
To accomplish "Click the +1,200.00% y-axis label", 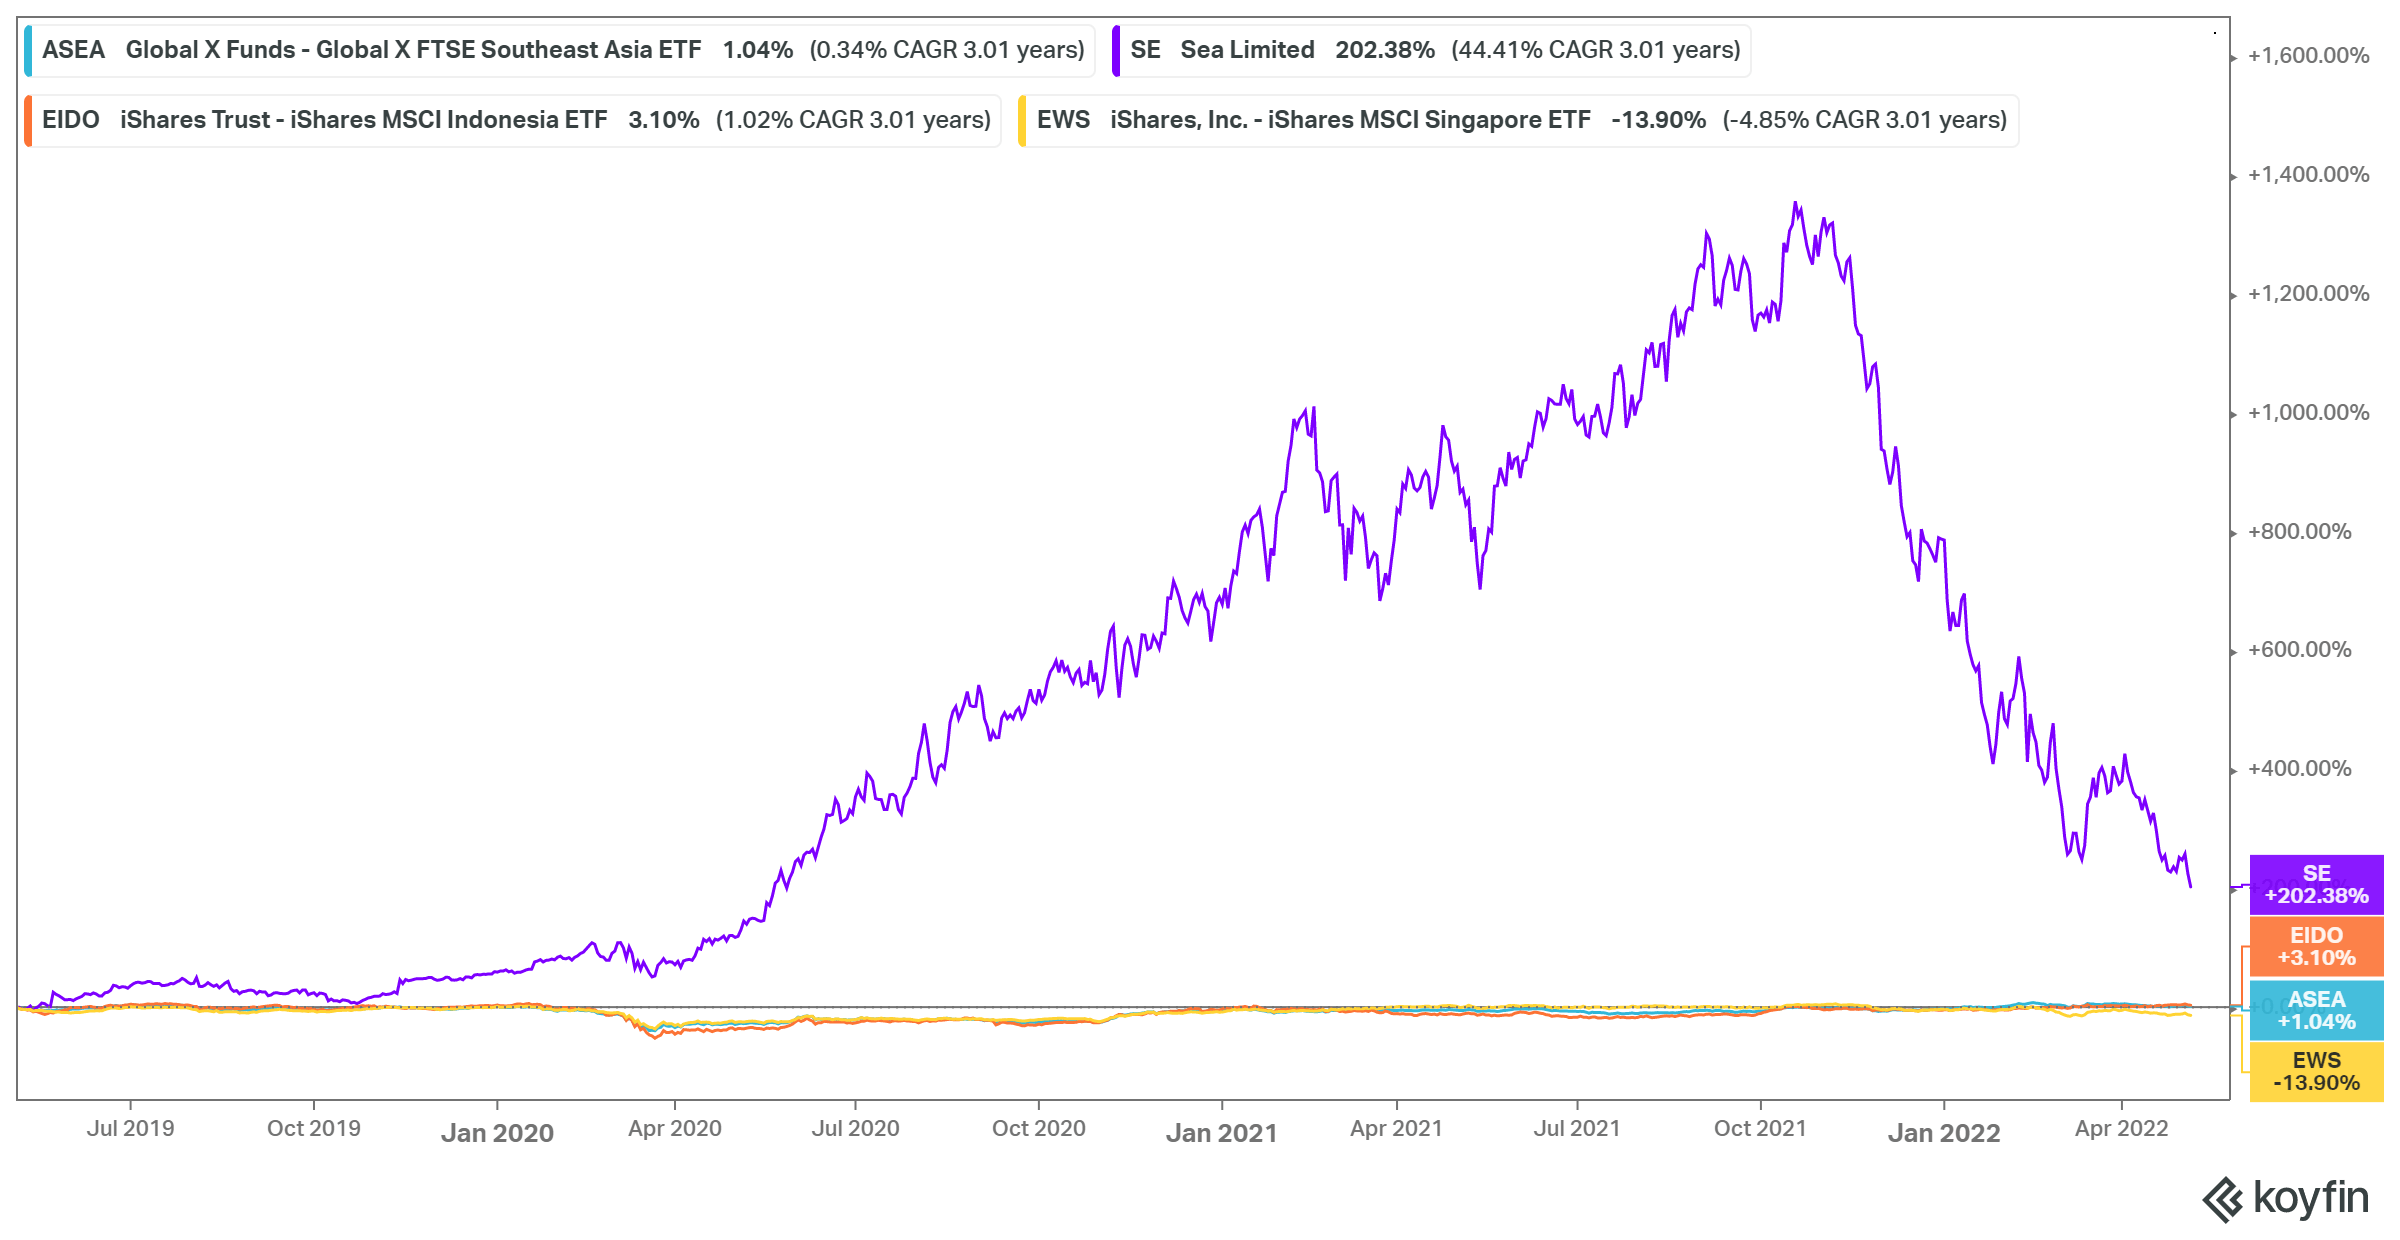I will click(x=2308, y=294).
